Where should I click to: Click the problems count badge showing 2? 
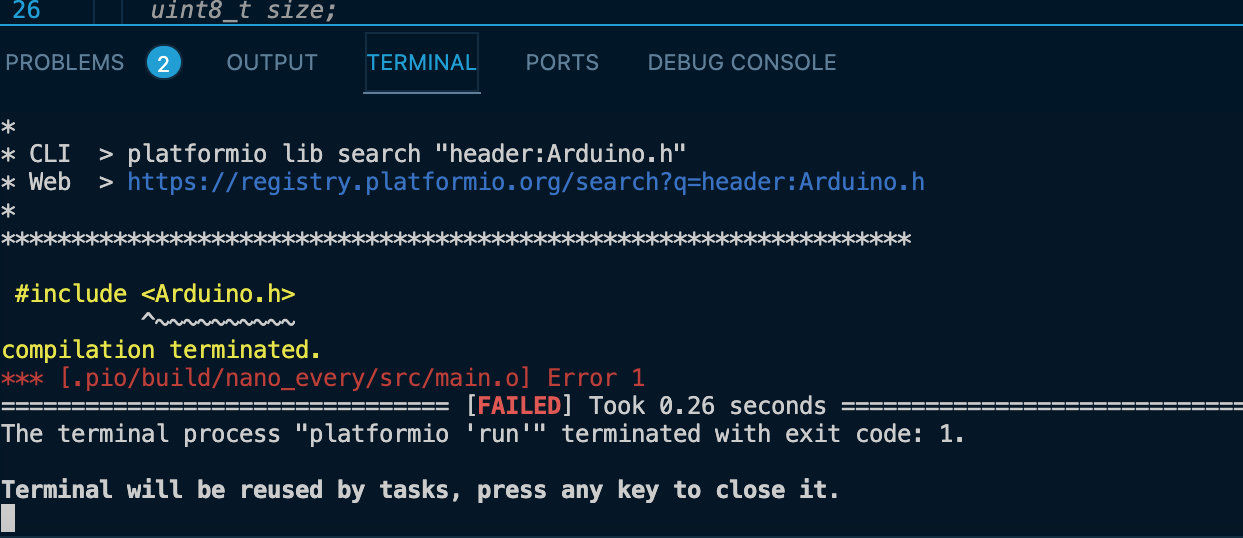[x=164, y=63]
